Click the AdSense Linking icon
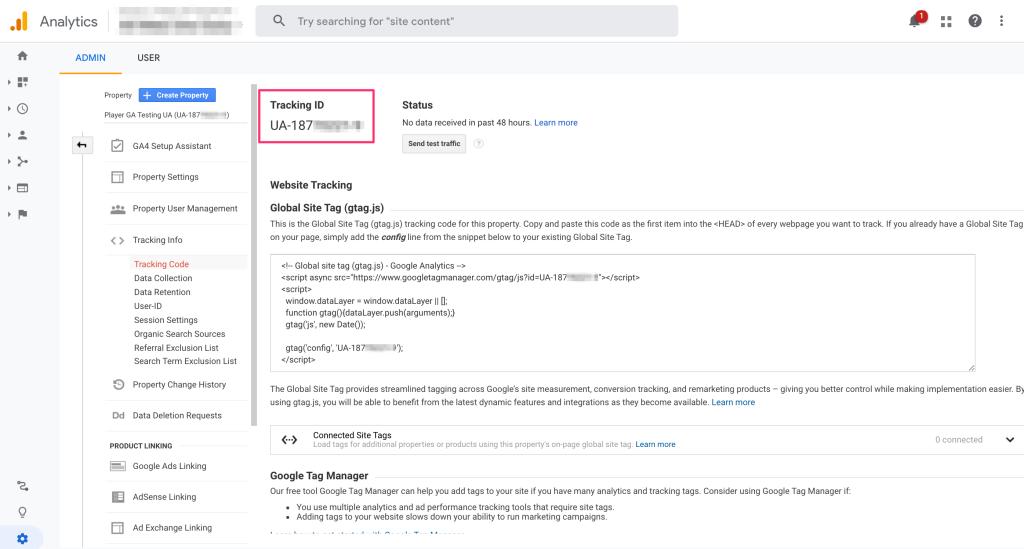1024x549 pixels. point(118,497)
